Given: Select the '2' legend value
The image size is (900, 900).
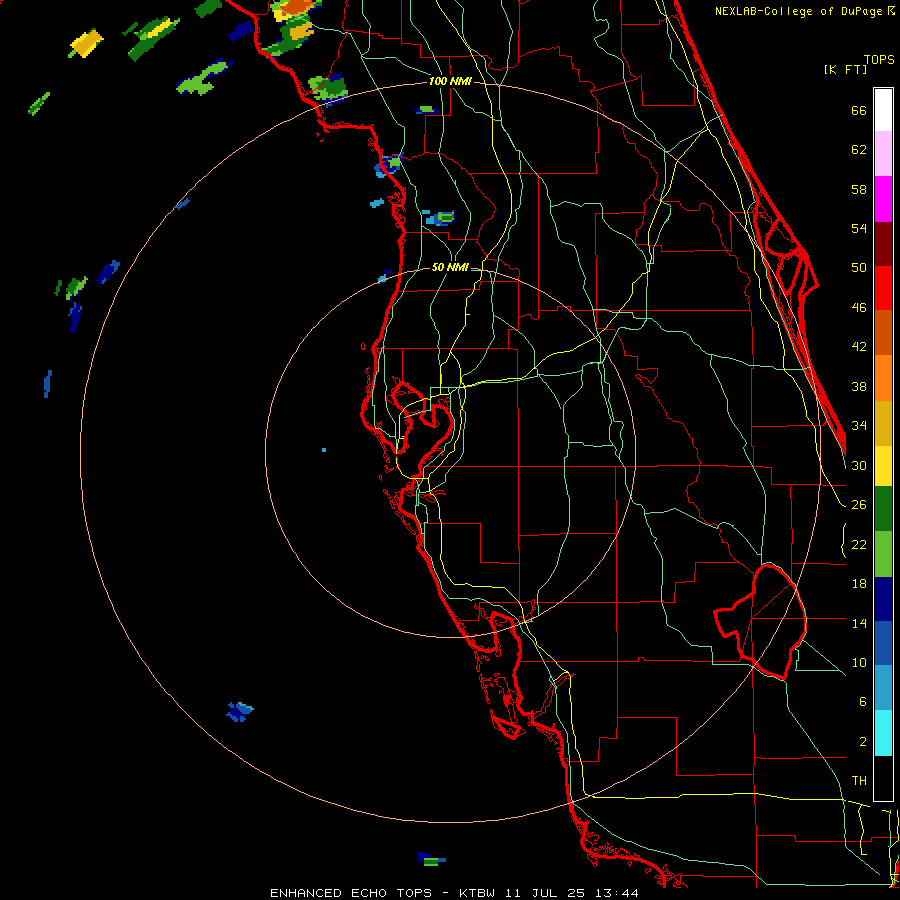Looking at the screenshot, I should point(862,742).
